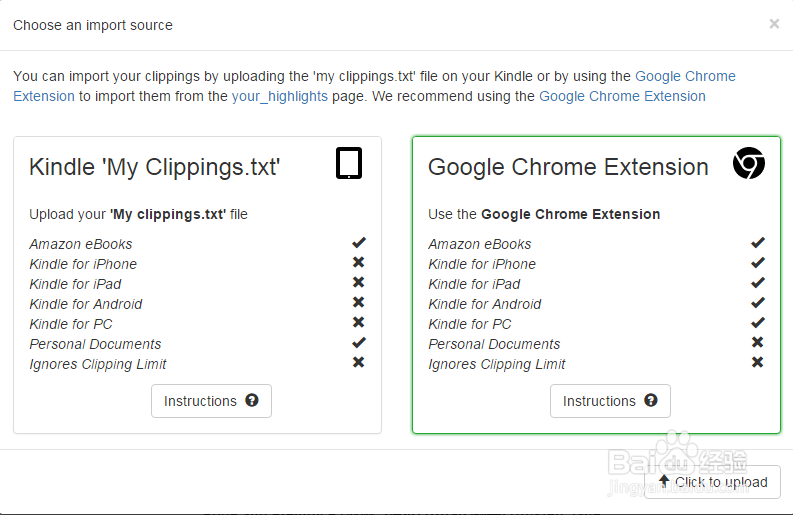Image resolution: width=793 pixels, height=515 pixels.
Task: Click X mark beside Ignores Clipping Limit in Chrome panel
Action: point(758,362)
